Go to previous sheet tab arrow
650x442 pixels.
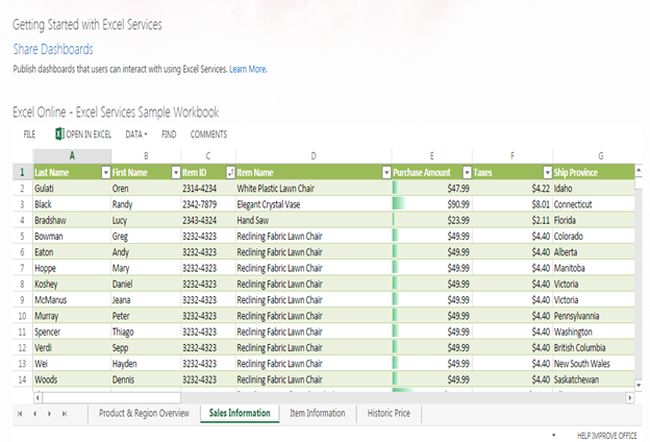pyautogui.click(x=35, y=413)
